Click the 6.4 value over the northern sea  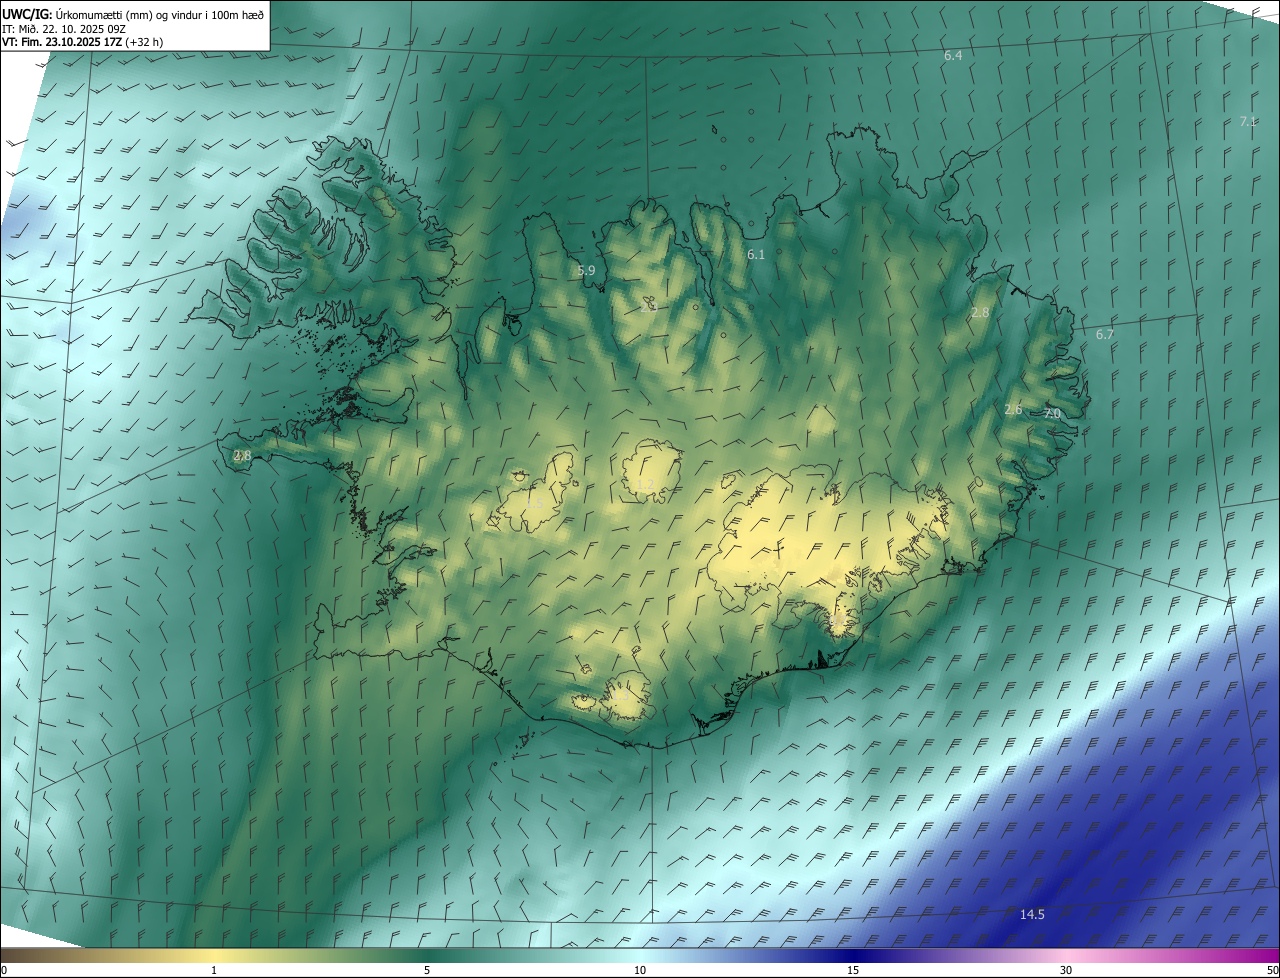953,55
